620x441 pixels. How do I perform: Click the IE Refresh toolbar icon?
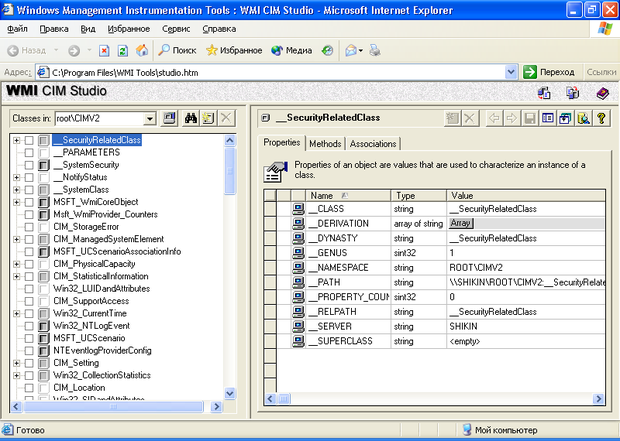(x=123, y=50)
